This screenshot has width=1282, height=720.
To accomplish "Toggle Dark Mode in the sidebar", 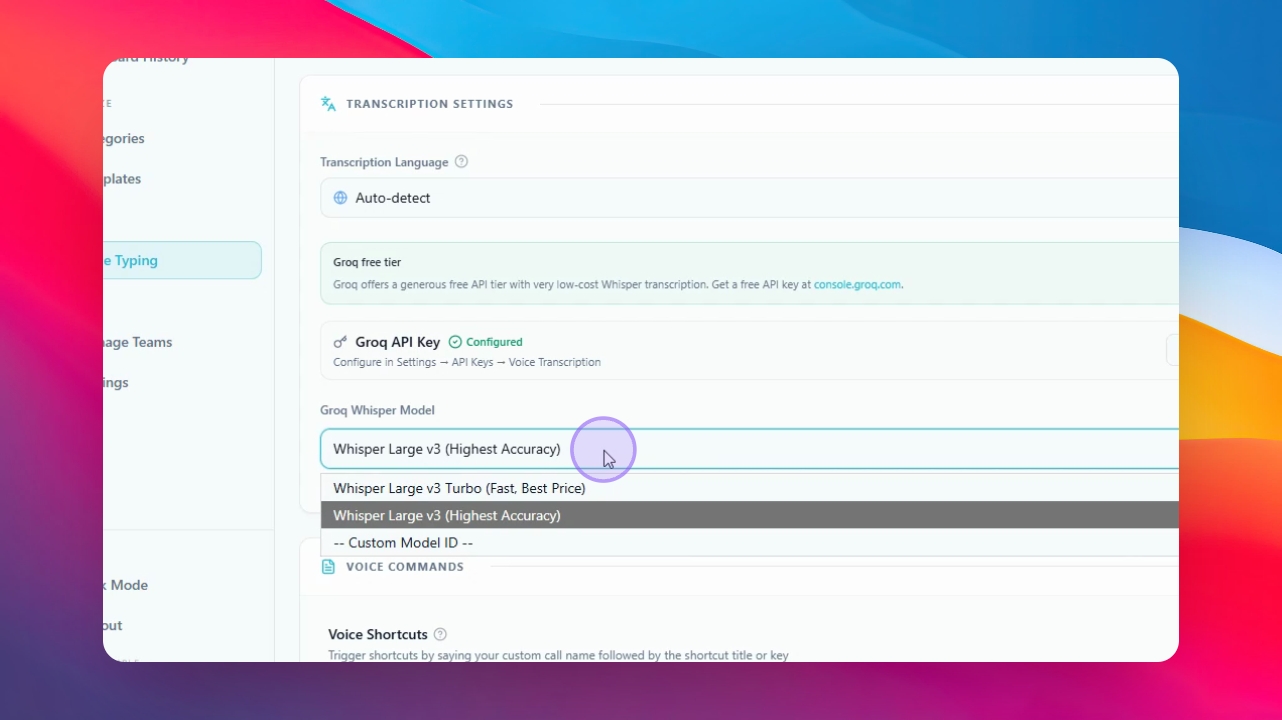I will (x=125, y=585).
